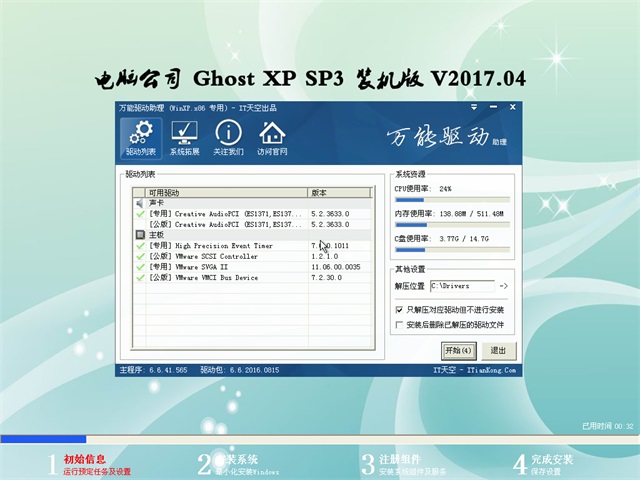
Task: Click step 1 初始信息 label
Action: pyautogui.click(x=84, y=459)
